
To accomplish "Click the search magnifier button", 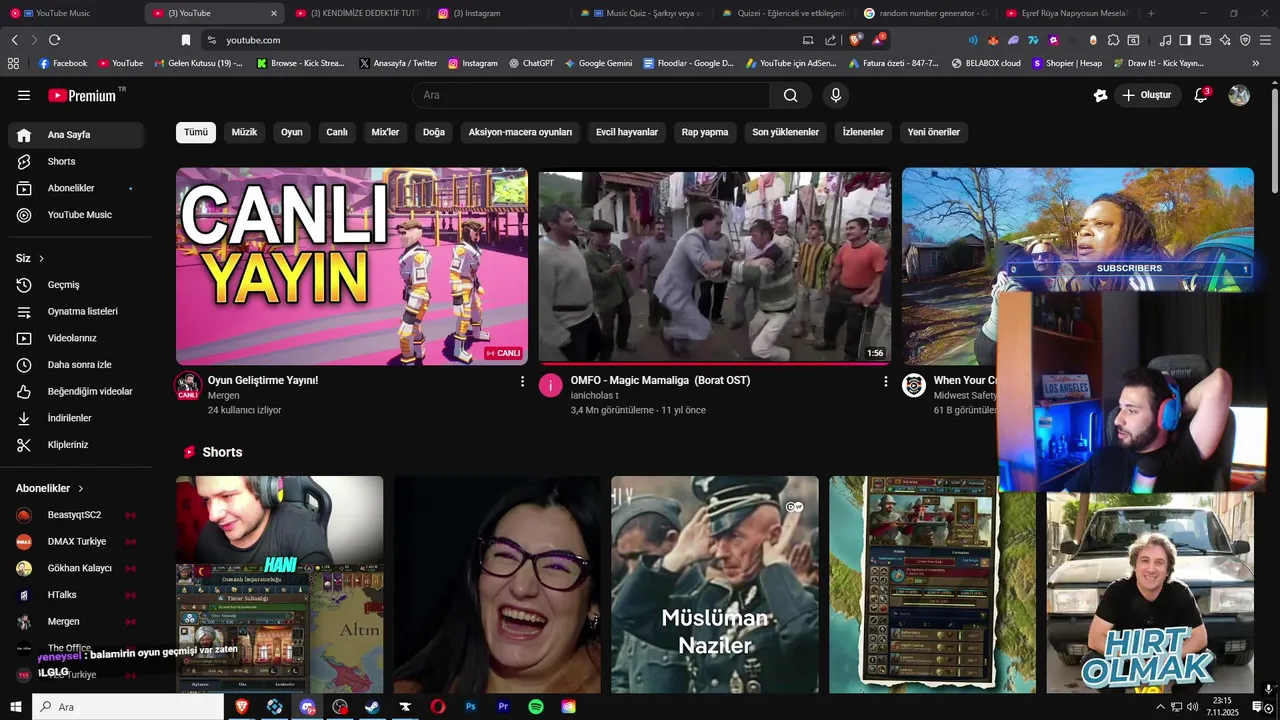I will point(791,95).
